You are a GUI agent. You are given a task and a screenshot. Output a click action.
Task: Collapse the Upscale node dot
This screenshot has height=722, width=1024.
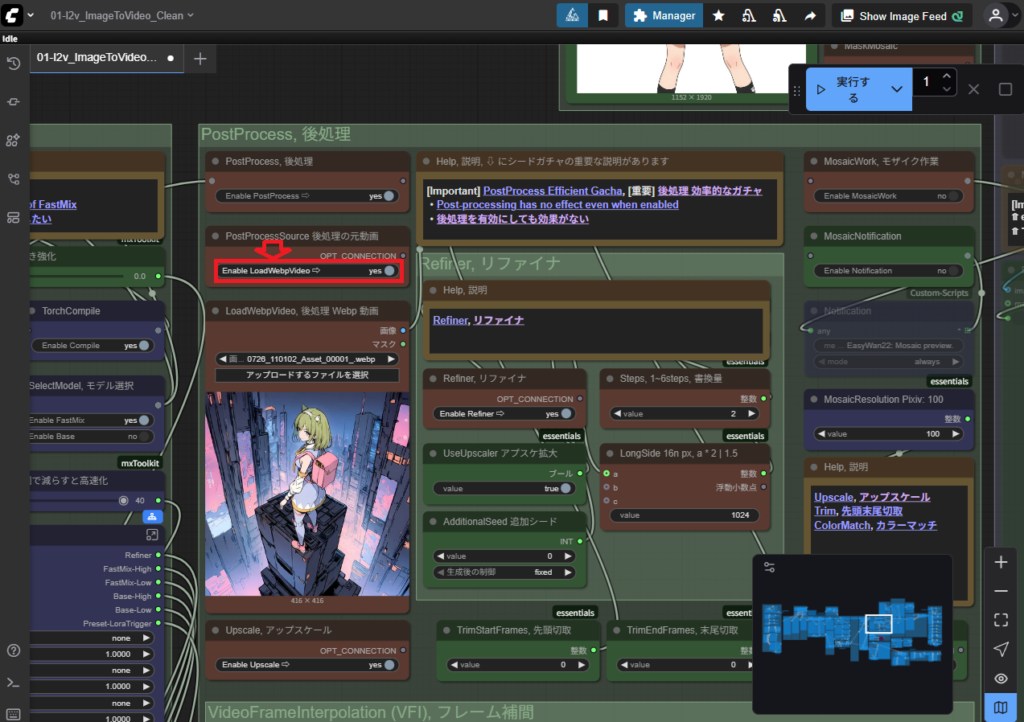(x=216, y=631)
